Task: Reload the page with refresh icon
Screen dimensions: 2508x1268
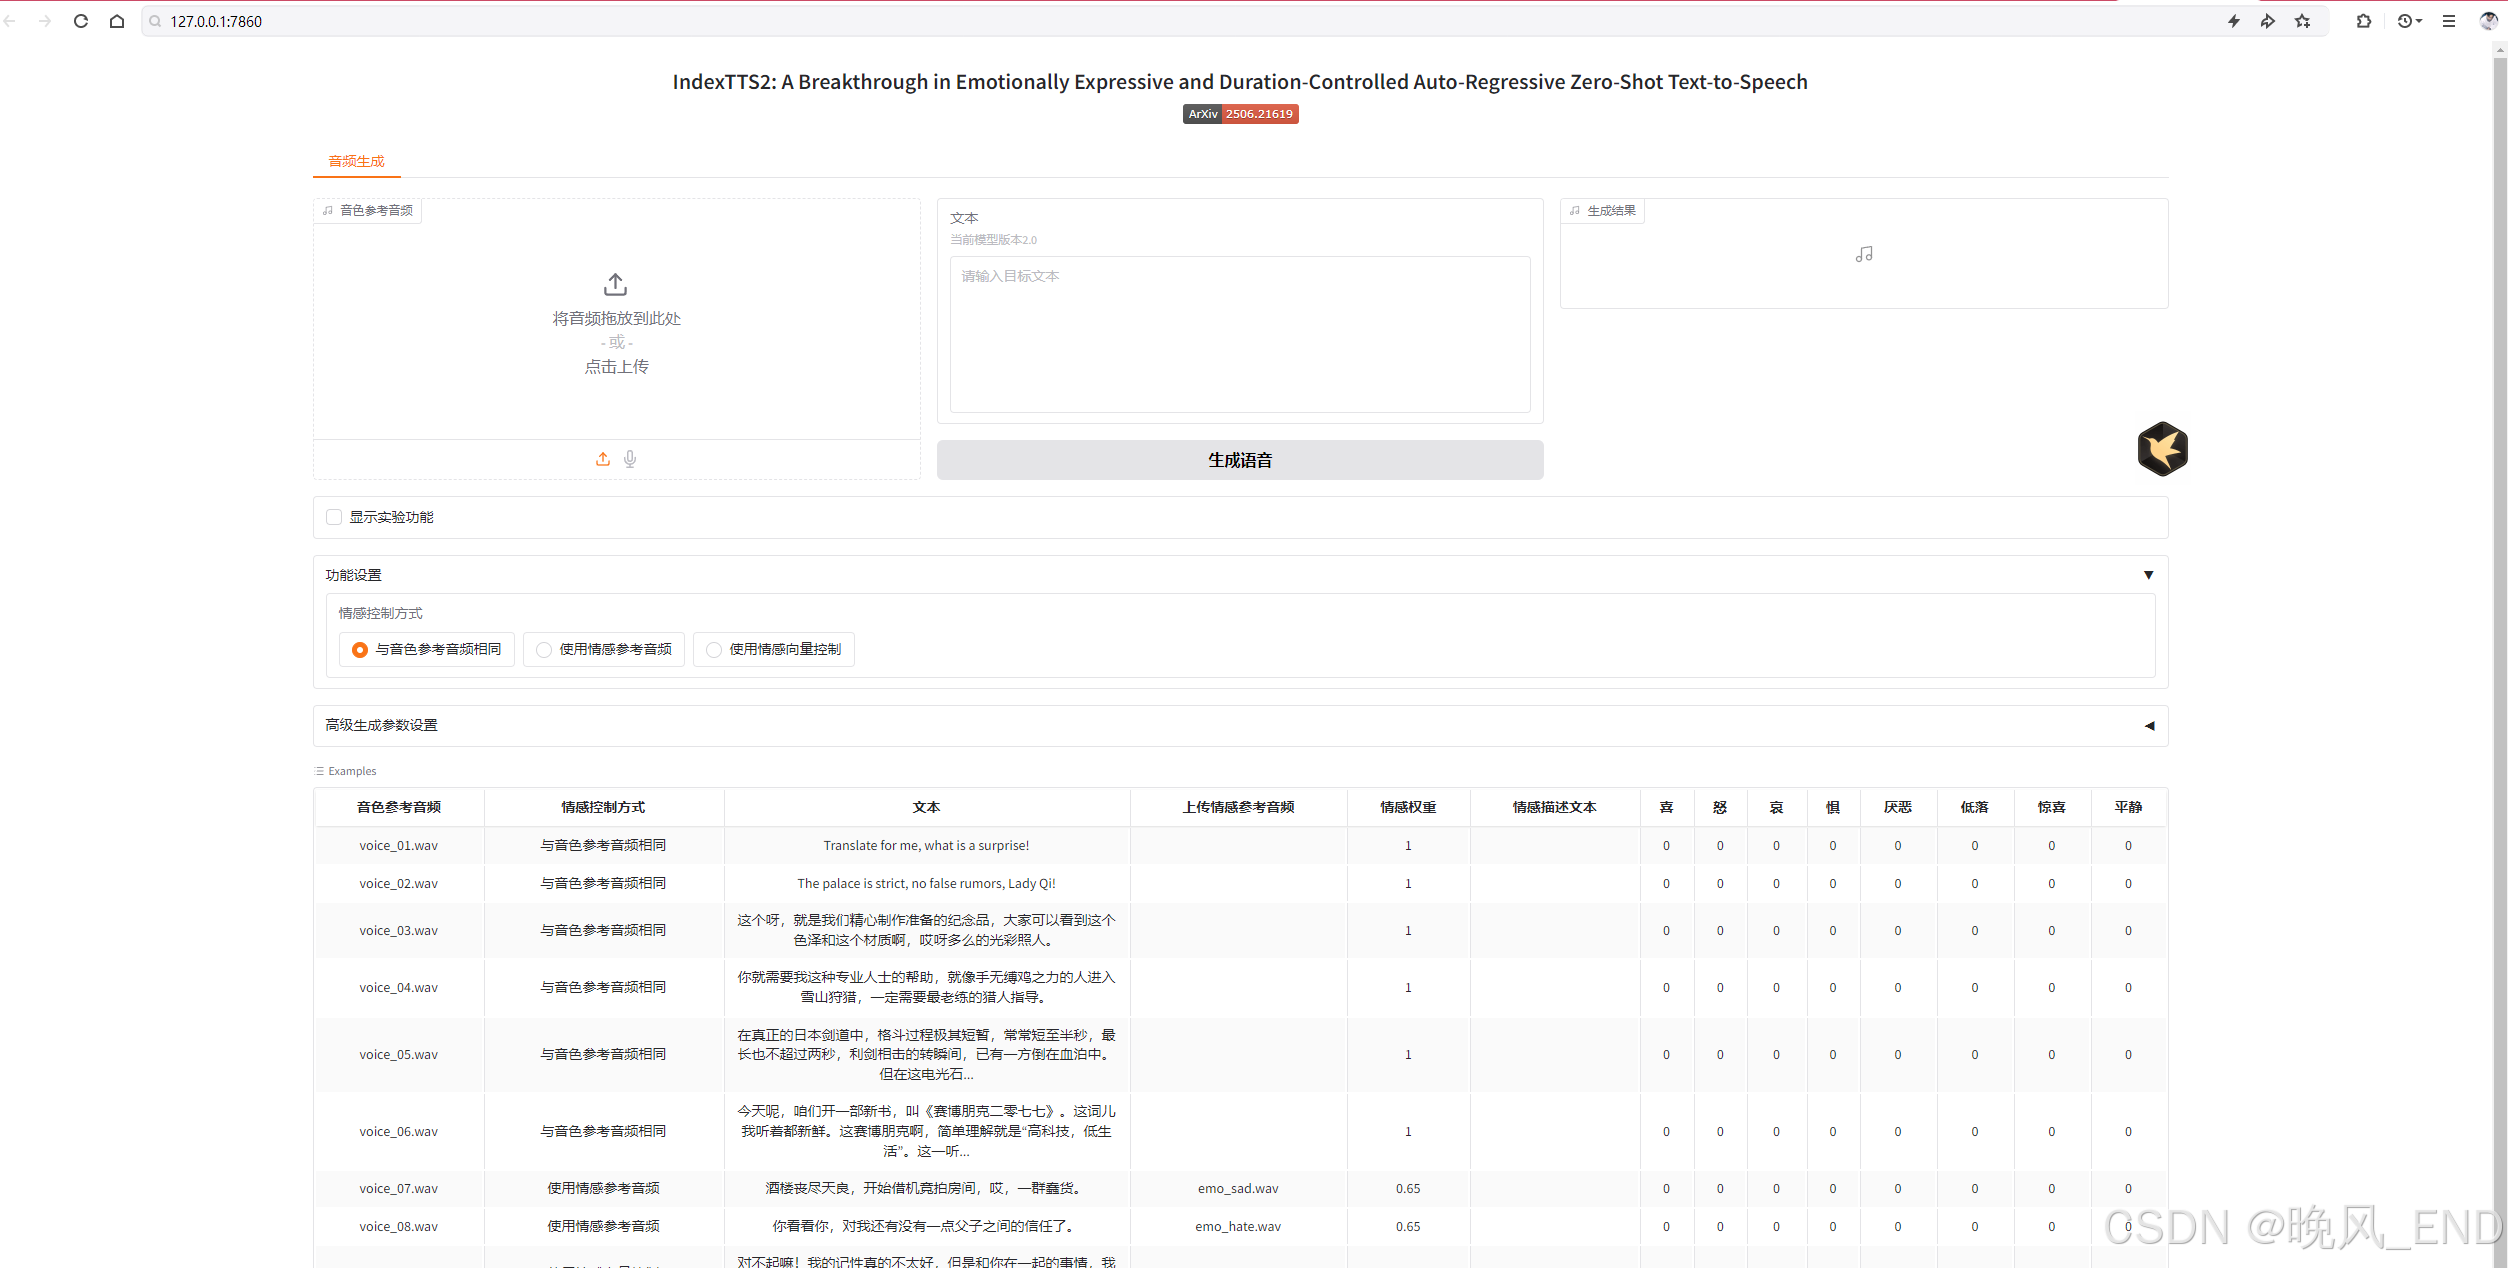Action: click(x=81, y=21)
